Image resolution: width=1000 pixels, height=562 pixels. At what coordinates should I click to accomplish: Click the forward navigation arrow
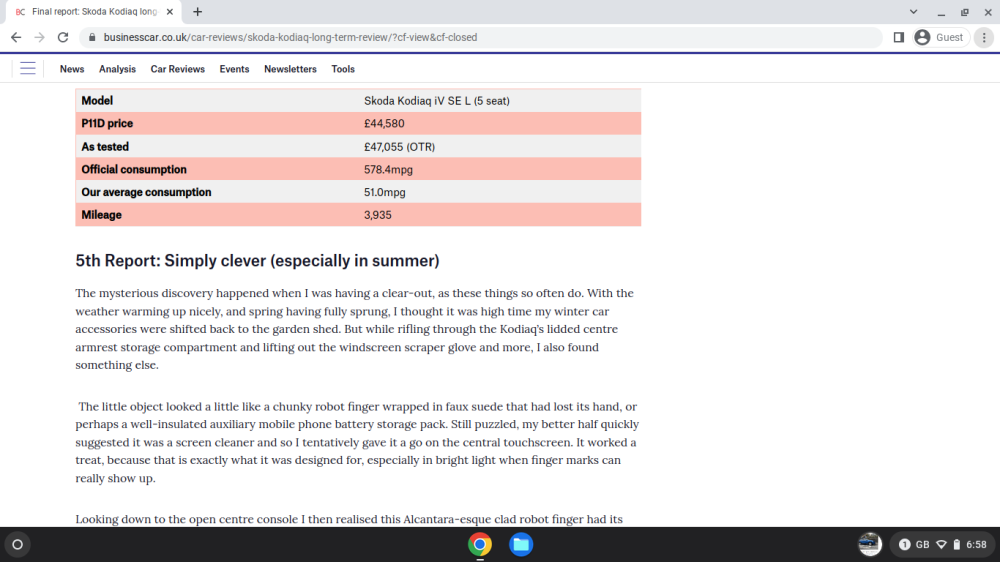point(40,38)
